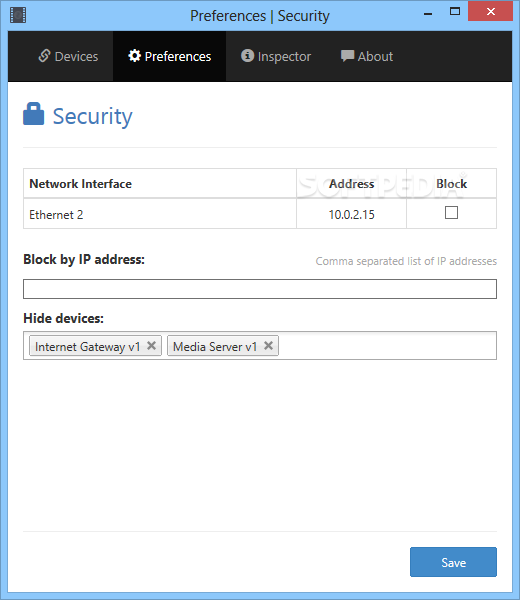This screenshot has height=600, width=520.
Task: Open the About tab
Action: [367, 56]
